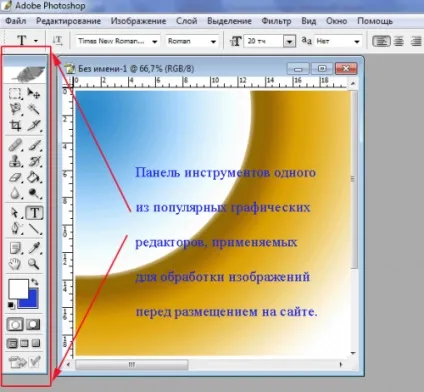The height and width of the screenshot is (392, 424).
Task: Open the Фильтр menu
Action: point(276,21)
